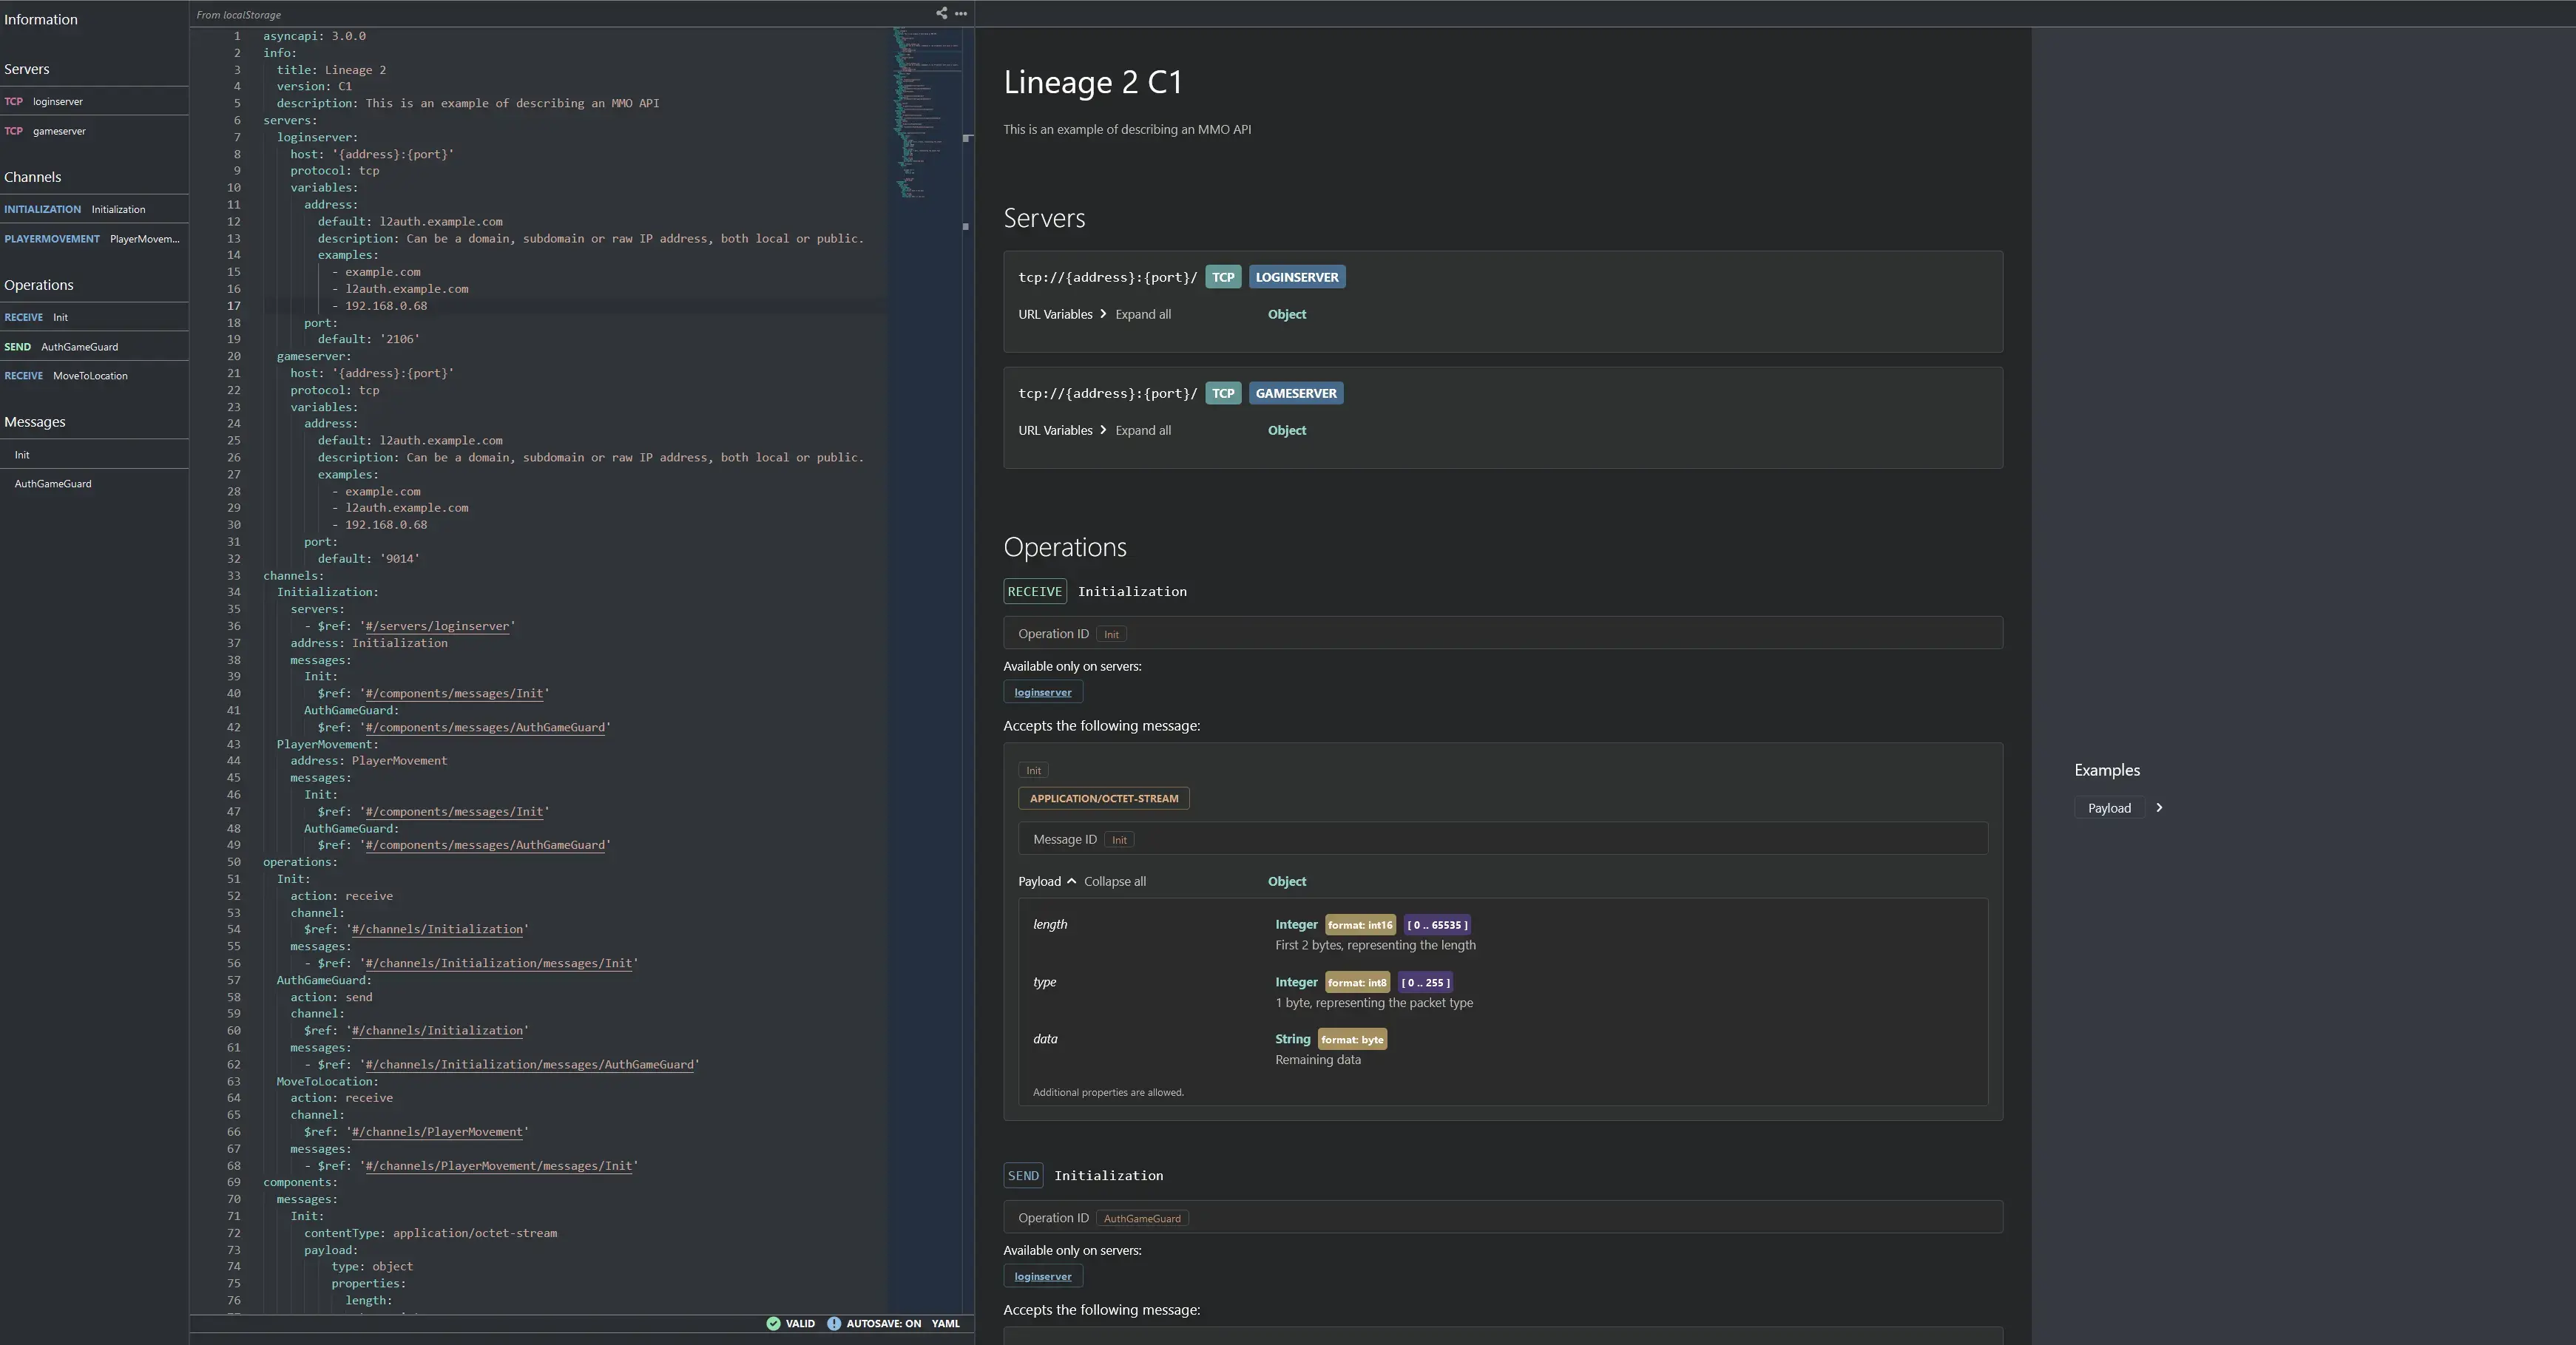This screenshot has width=2576, height=1345.
Task: Click Expand all under LOGINSERVER
Action: click(1143, 314)
